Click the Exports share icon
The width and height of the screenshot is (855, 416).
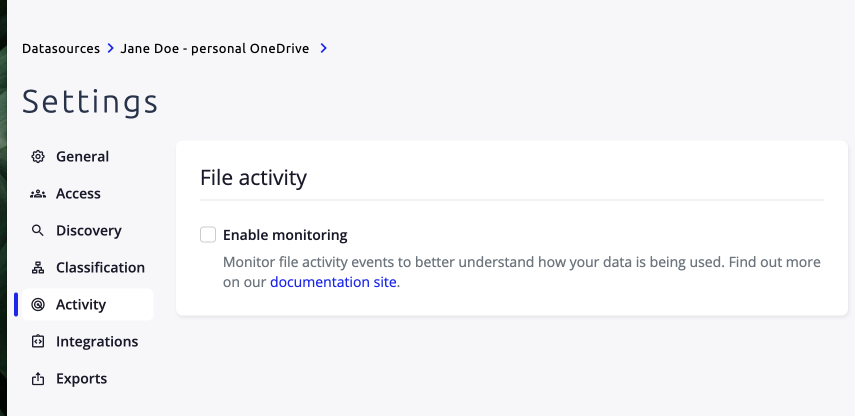point(38,379)
